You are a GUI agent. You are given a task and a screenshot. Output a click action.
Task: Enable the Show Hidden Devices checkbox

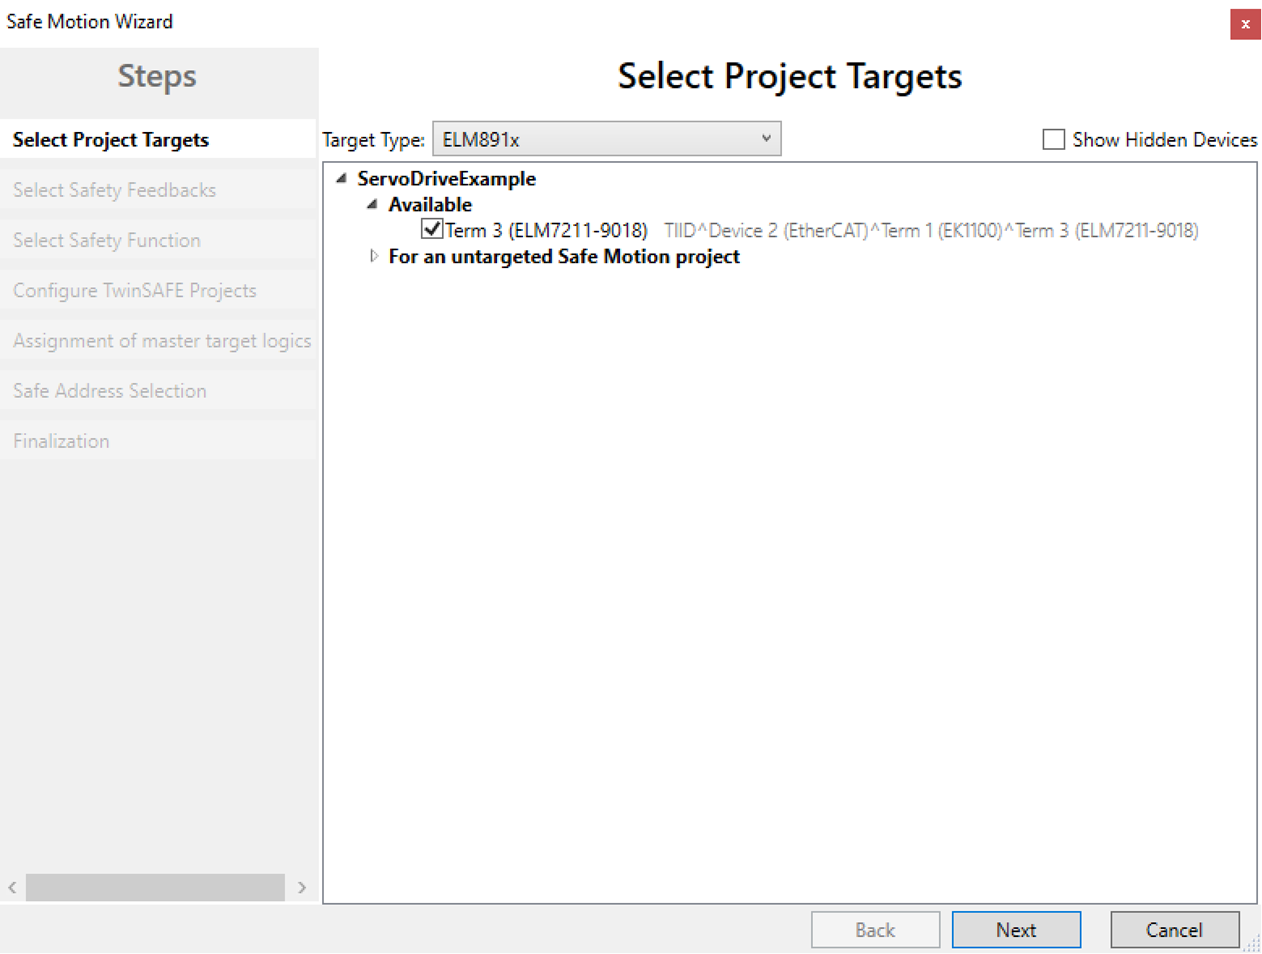1053,139
